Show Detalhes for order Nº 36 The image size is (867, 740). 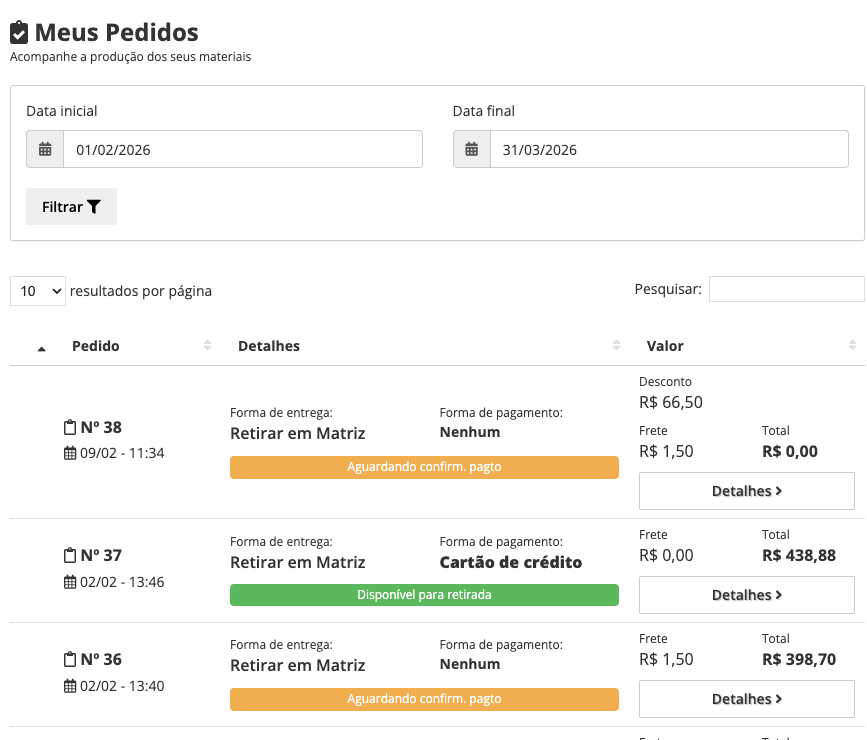[746, 699]
